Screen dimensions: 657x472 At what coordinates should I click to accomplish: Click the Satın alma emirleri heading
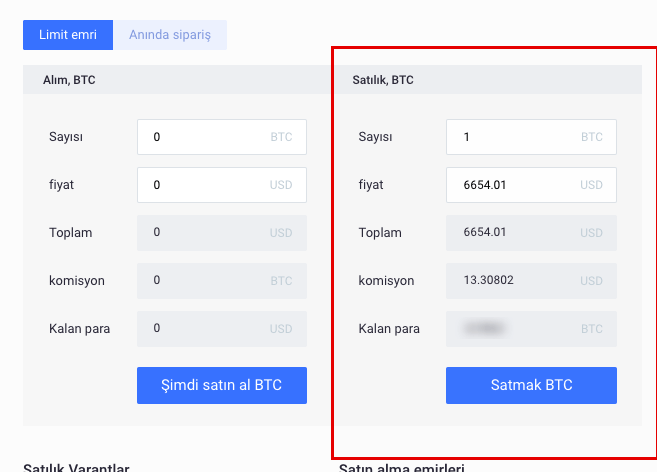click(x=401, y=466)
